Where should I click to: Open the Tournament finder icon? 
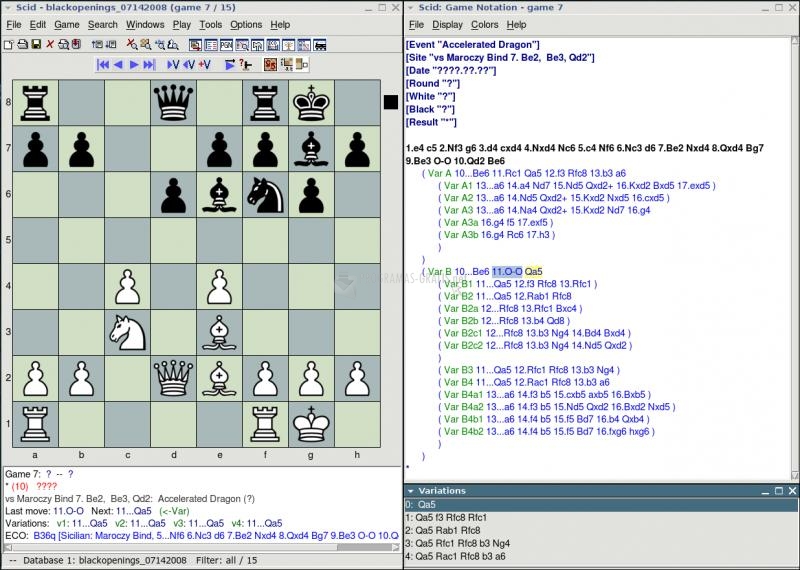coord(242,45)
